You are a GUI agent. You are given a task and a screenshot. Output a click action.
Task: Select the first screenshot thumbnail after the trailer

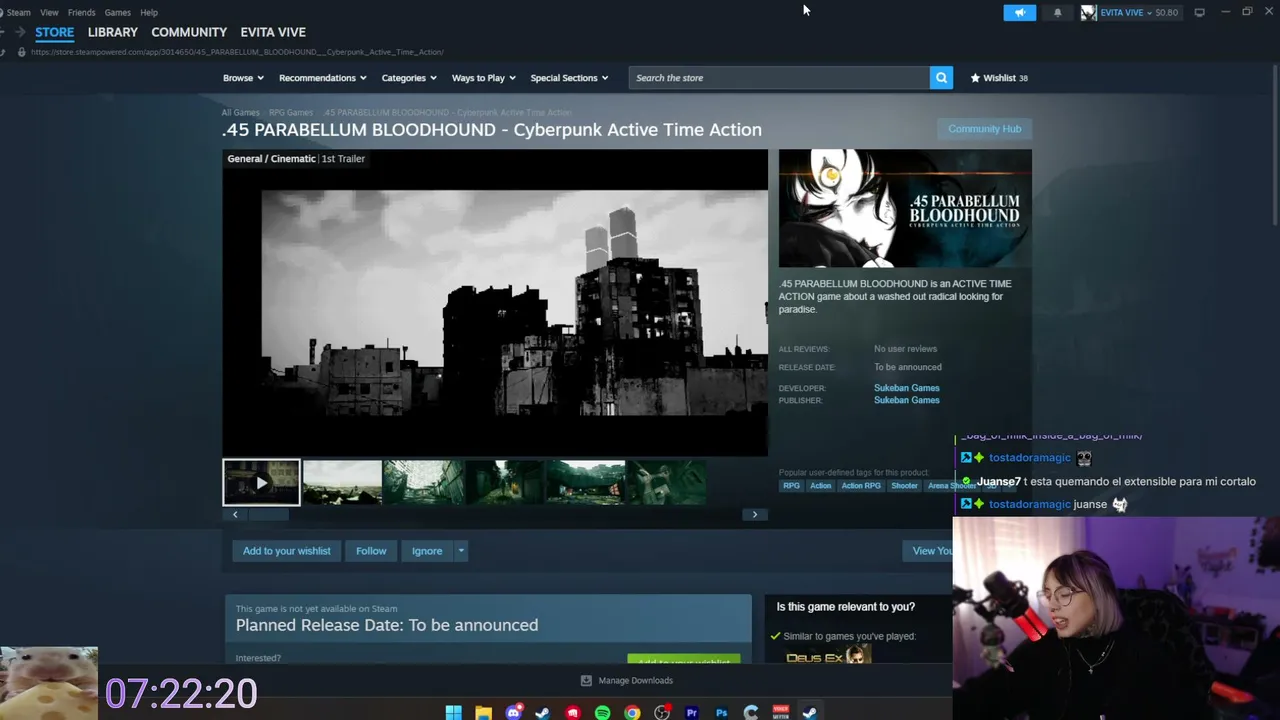tap(342, 482)
